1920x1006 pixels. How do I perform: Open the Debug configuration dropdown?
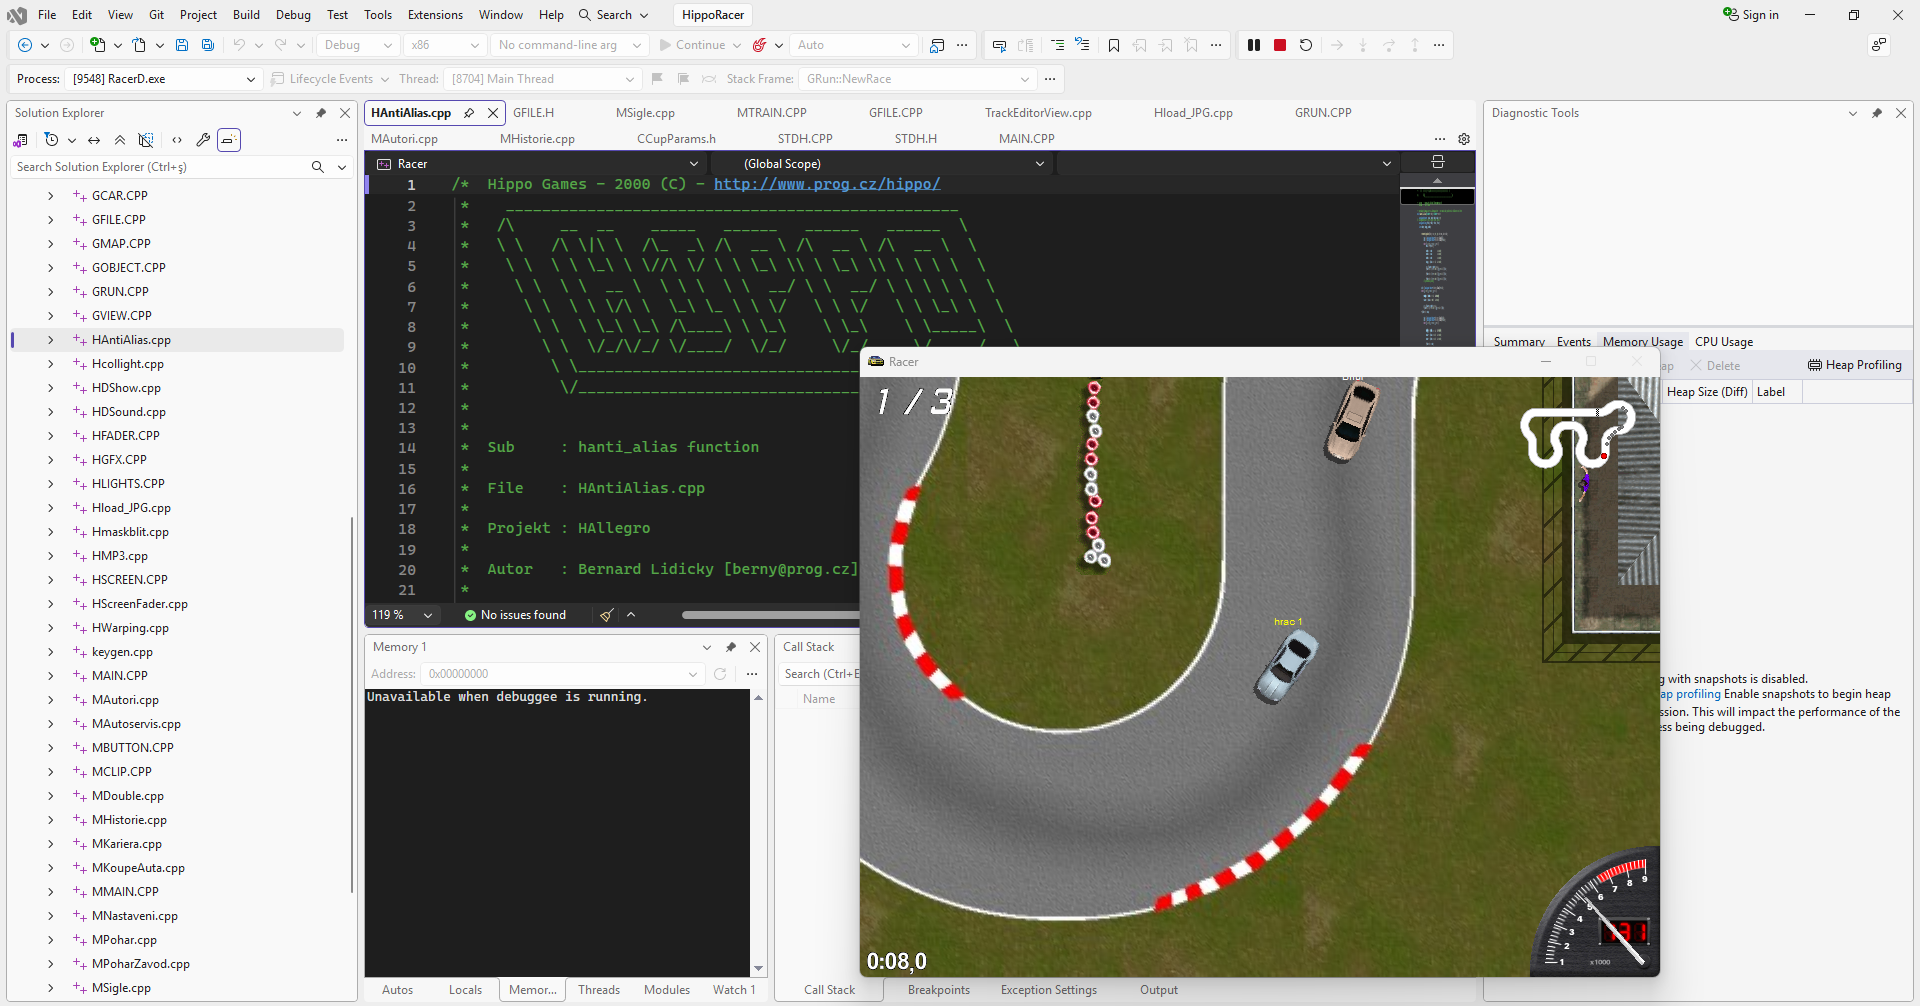(359, 45)
